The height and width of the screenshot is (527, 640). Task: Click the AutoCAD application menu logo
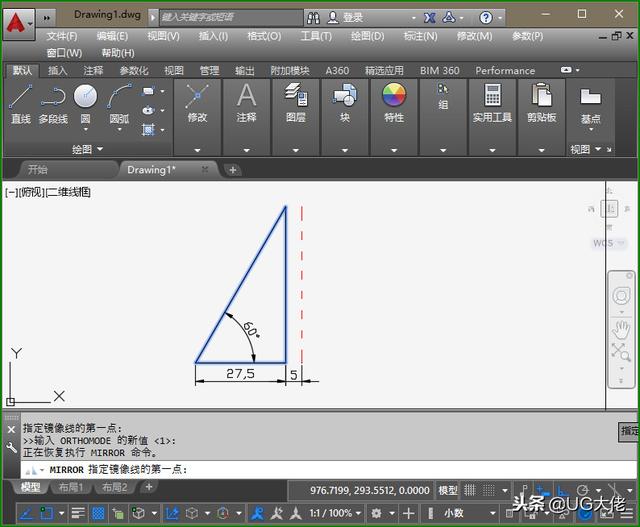pyautogui.click(x=17, y=18)
